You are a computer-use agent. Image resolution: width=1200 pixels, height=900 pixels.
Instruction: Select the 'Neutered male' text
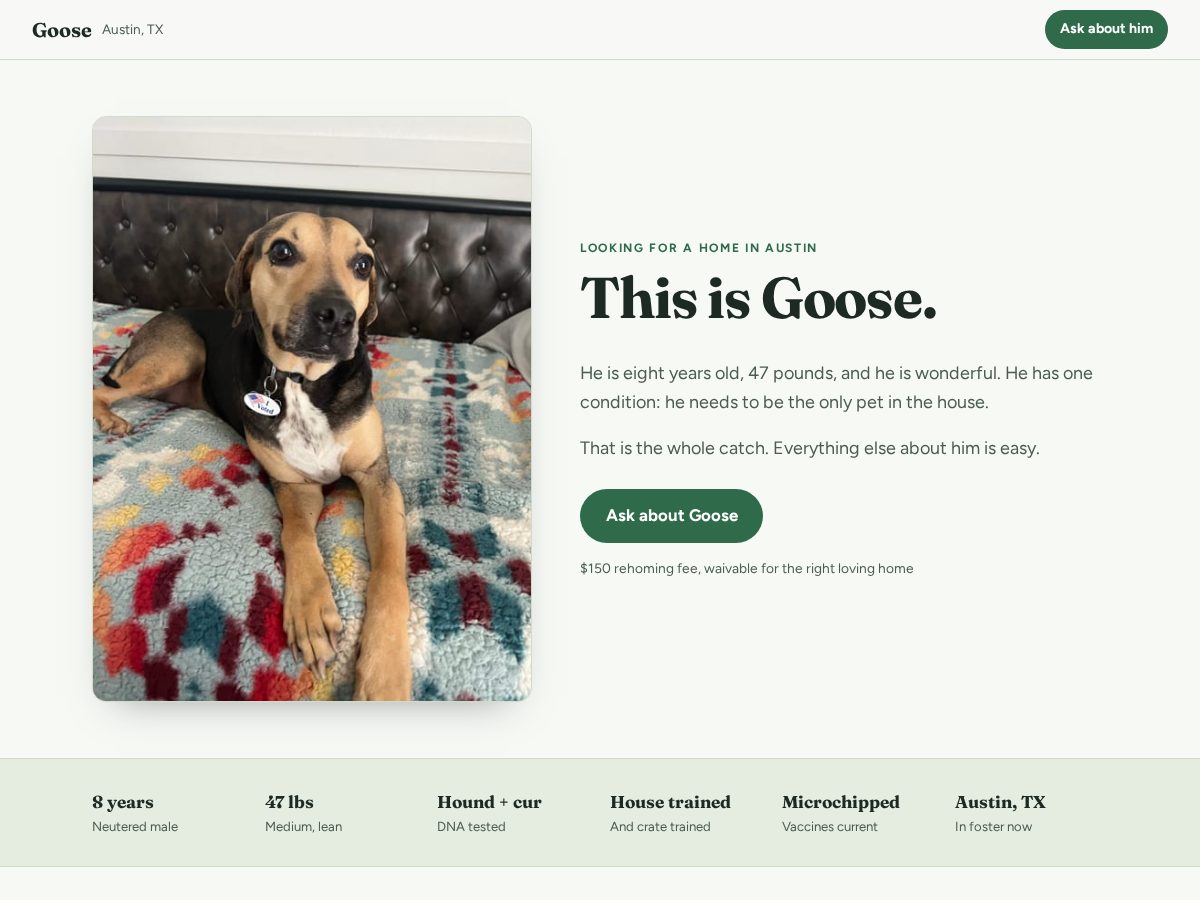pos(135,827)
